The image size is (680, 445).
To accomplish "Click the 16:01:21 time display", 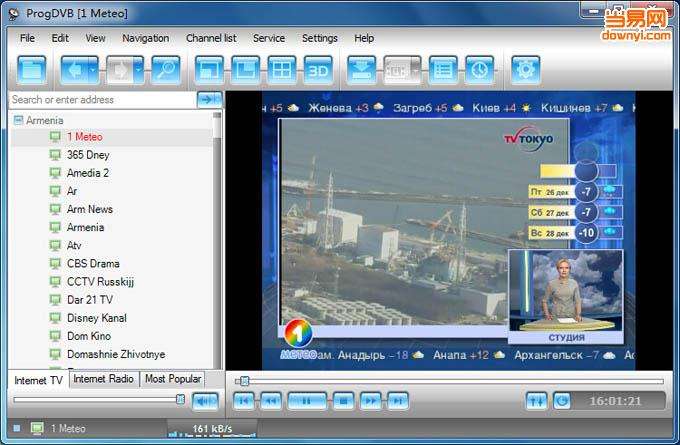I will tap(615, 401).
